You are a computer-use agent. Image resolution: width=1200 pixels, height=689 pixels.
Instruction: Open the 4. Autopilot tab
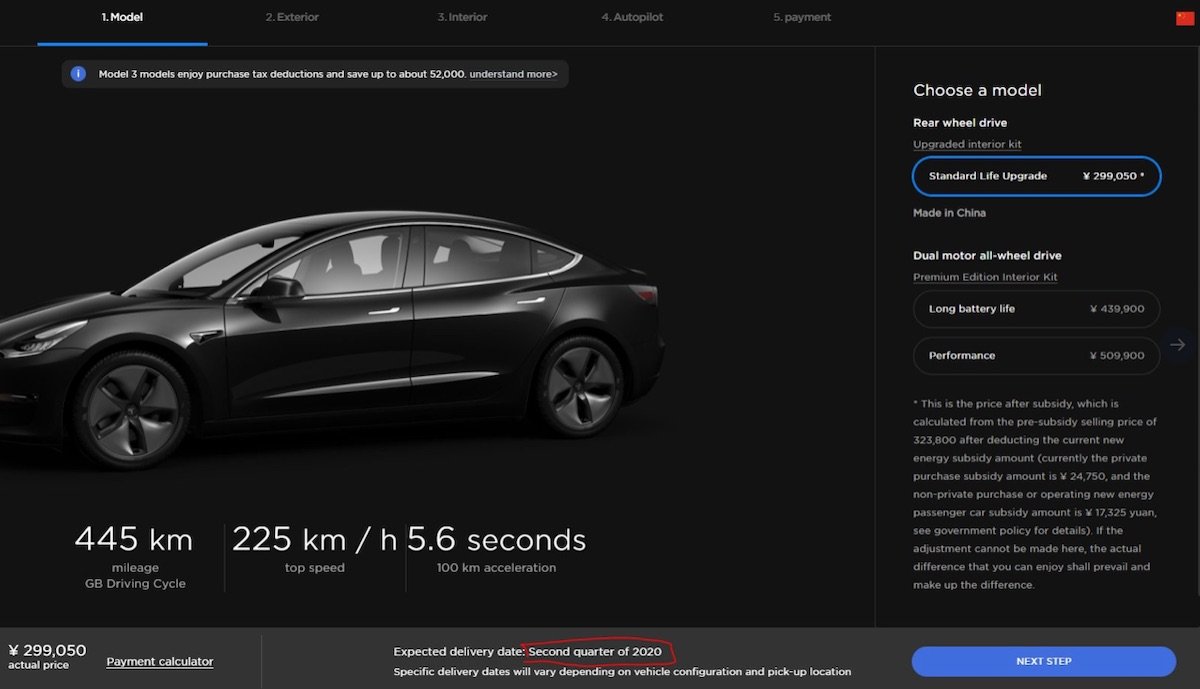pos(632,18)
